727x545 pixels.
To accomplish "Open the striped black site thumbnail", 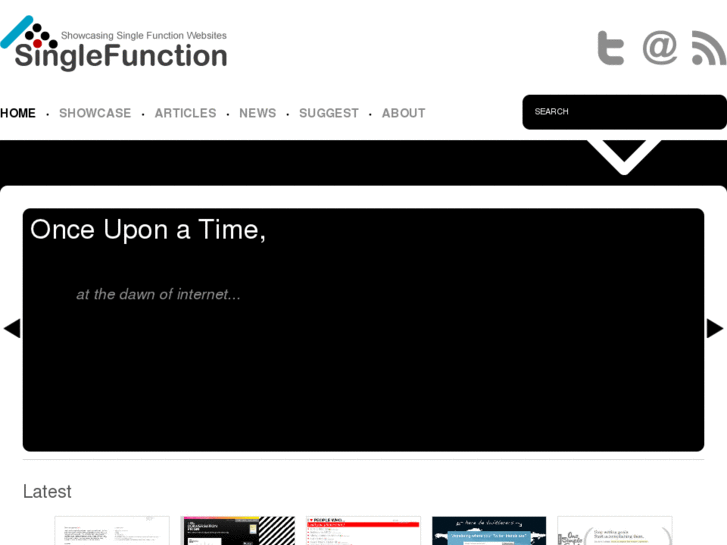I will (238, 531).
